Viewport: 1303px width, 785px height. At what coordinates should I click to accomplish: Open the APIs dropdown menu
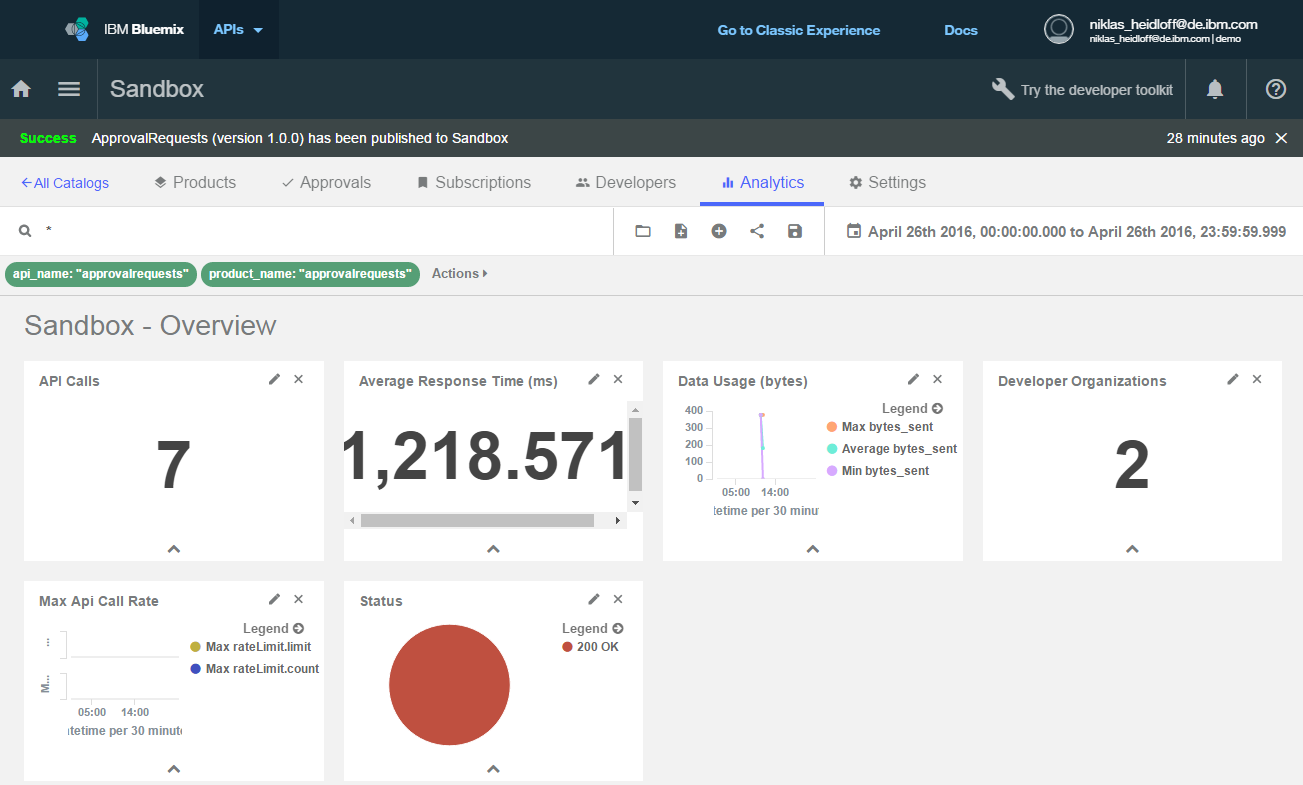pyautogui.click(x=238, y=29)
